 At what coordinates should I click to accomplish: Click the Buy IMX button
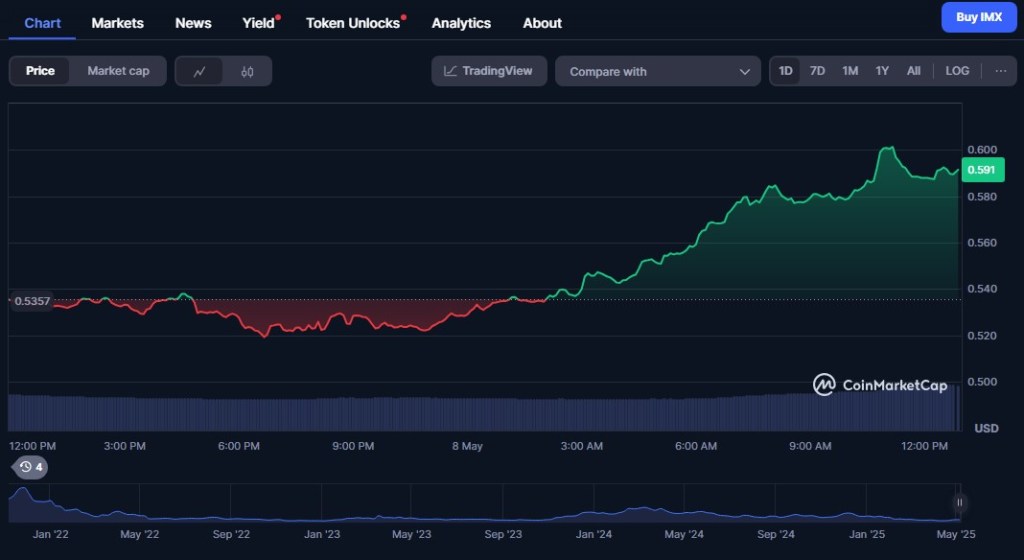(x=978, y=17)
